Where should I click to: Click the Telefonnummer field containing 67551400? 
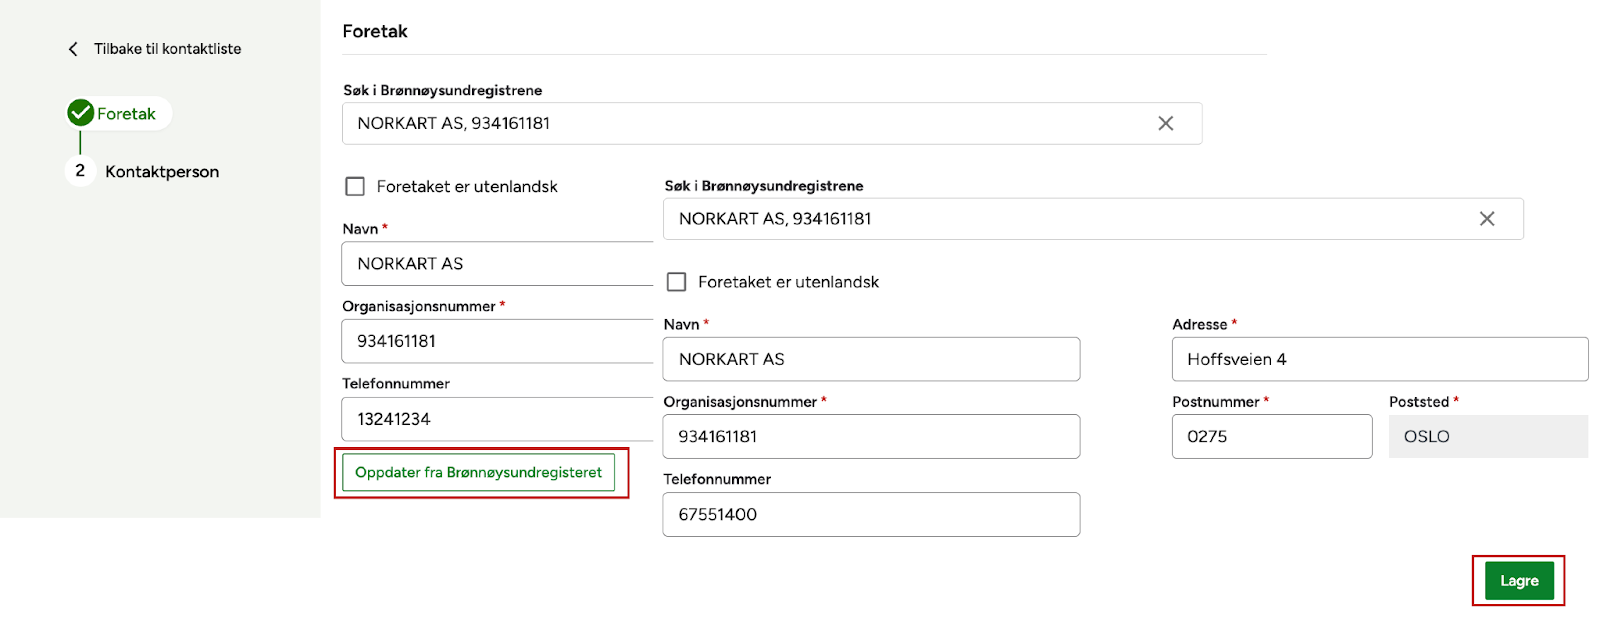click(870, 515)
